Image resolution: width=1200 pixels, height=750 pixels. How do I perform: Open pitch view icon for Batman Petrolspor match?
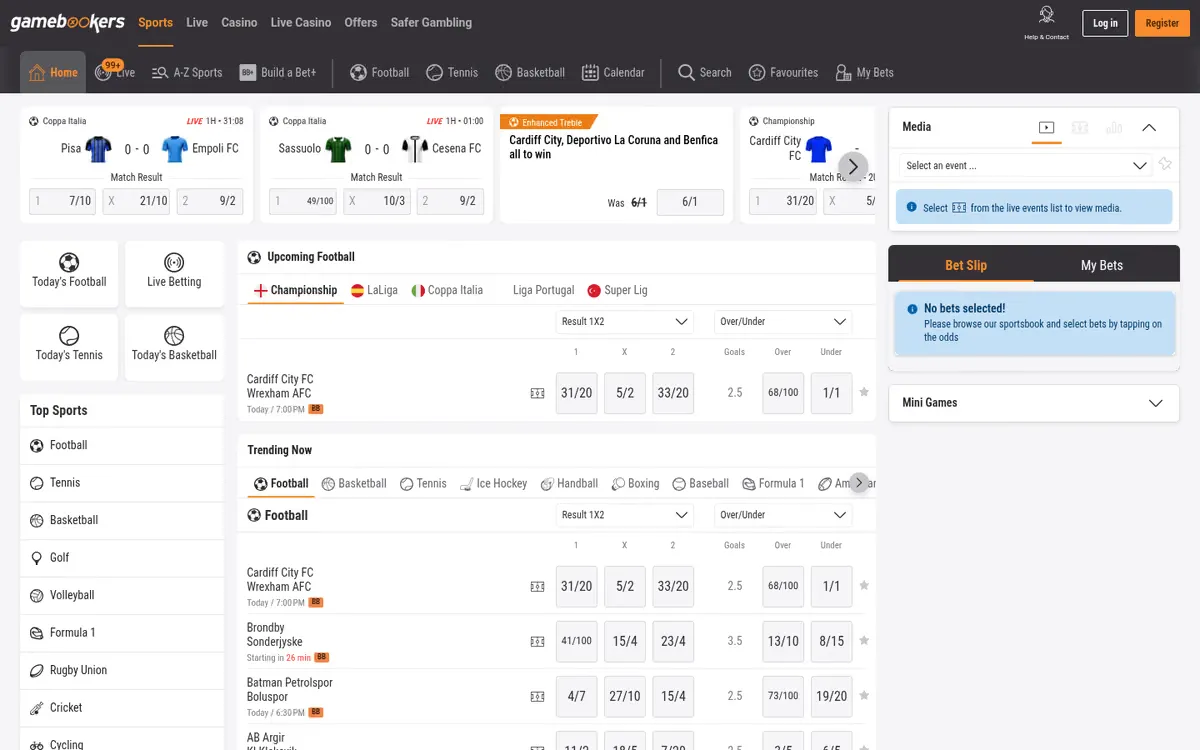point(537,696)
